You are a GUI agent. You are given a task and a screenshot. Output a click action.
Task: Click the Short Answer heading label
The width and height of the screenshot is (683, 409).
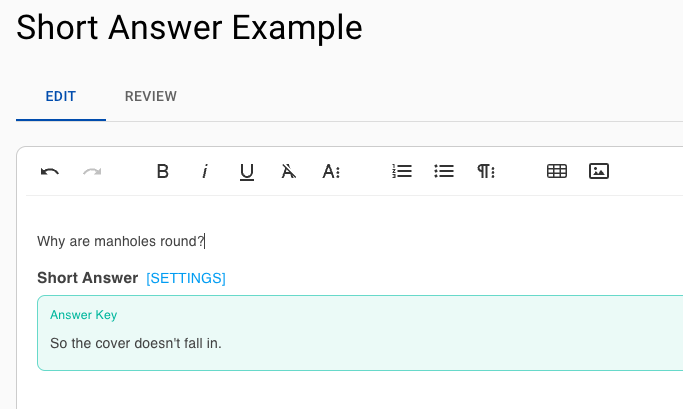click(x=88, y=278)
